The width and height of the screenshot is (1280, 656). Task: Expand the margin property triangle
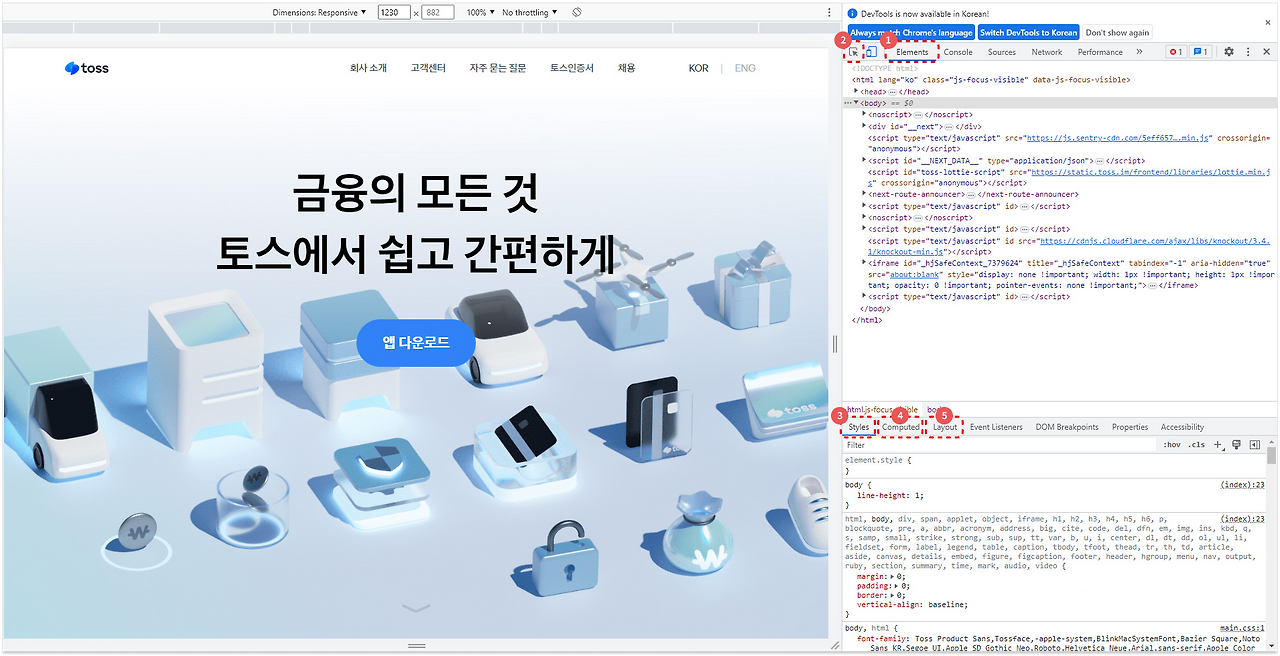pyautogui.click(x=893, y=577)
